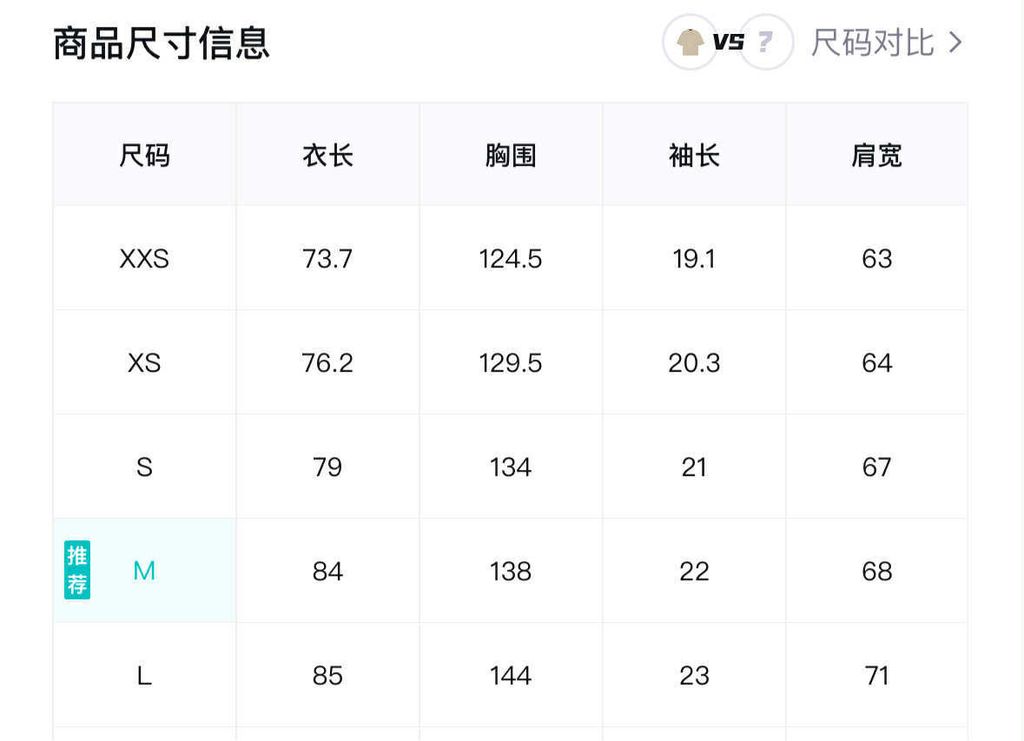Select the 尺码 column header
The height and width of the screenshot is (741, 1024).
click(144, 155)
